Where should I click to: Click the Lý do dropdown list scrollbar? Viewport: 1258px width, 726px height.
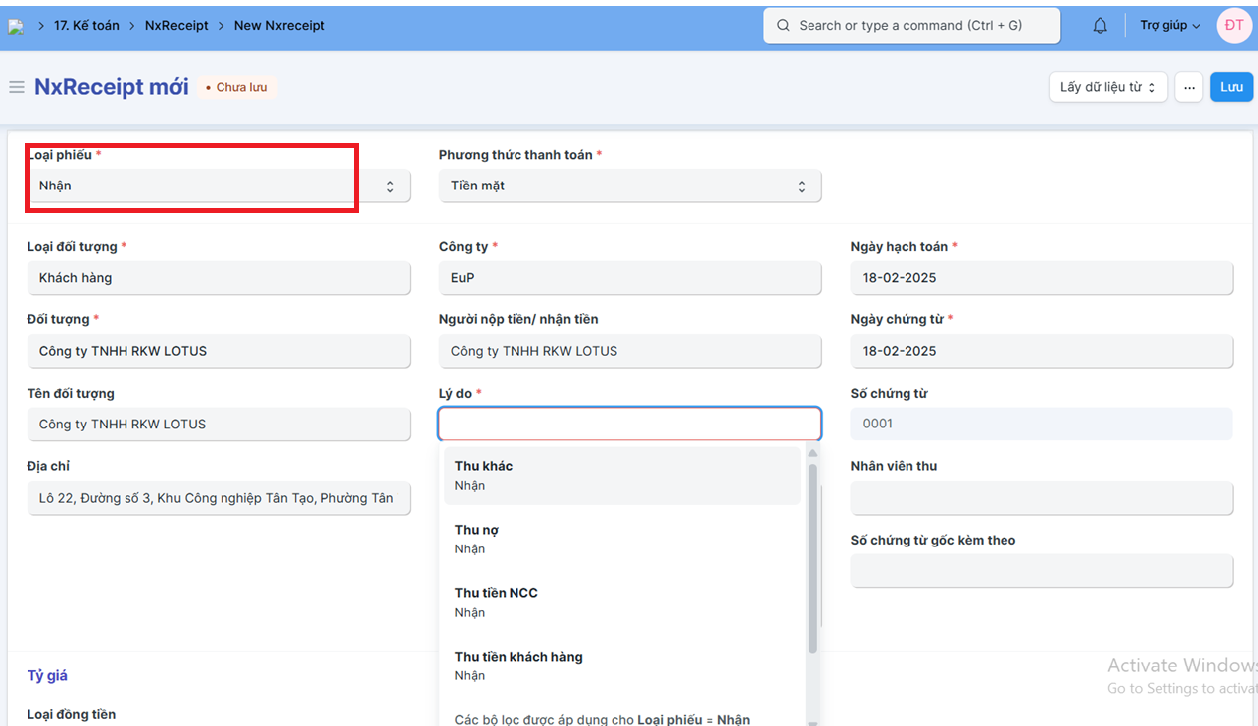(x=813, y=560)
